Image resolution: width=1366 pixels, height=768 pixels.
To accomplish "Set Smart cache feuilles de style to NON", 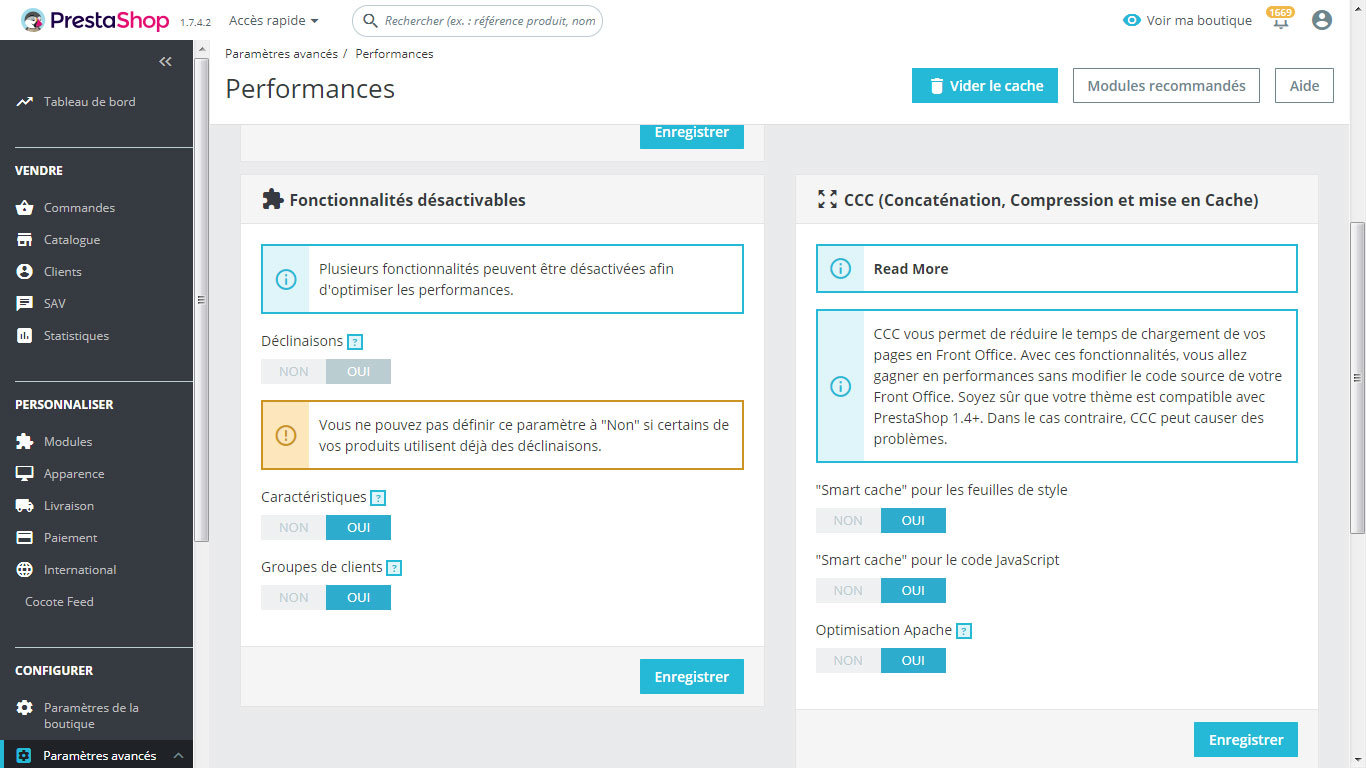I will click(x=848, y=520).
